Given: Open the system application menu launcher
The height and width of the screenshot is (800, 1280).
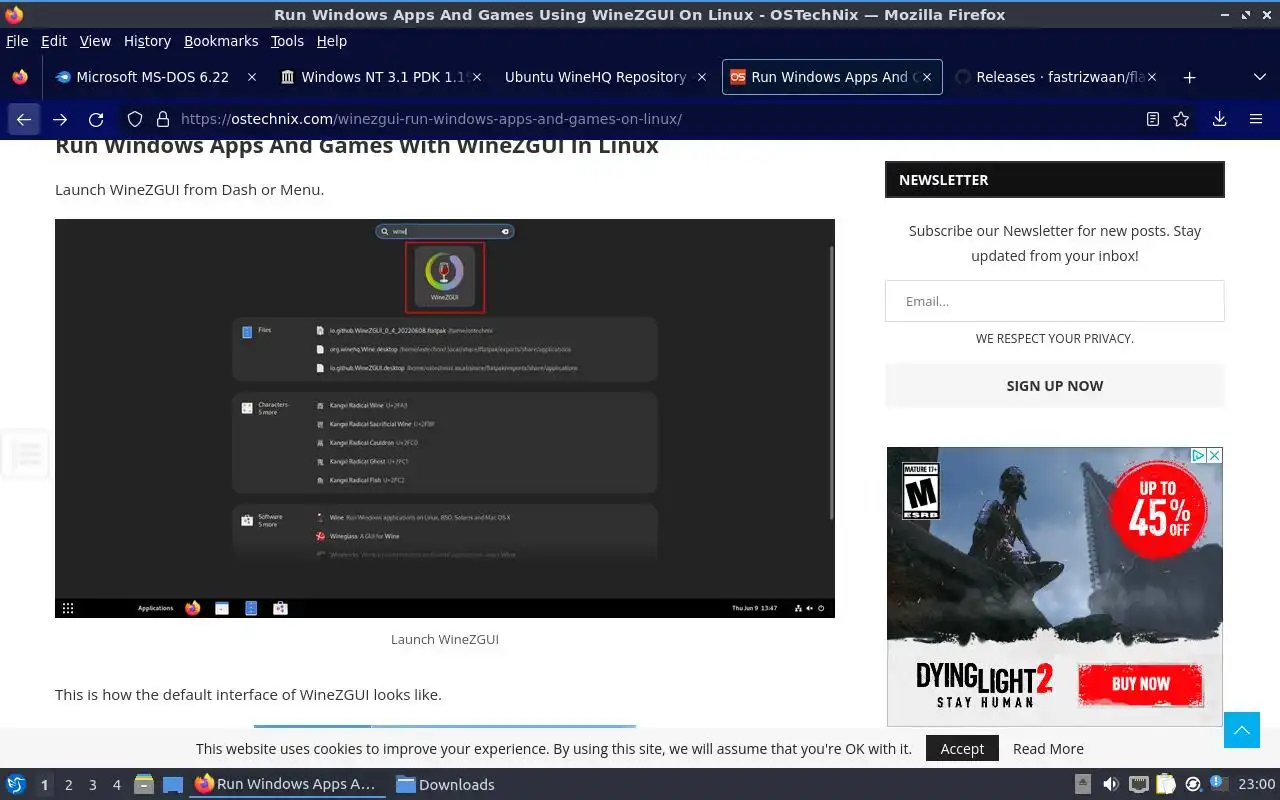Looking at the screenshot, I should [16, 784].
